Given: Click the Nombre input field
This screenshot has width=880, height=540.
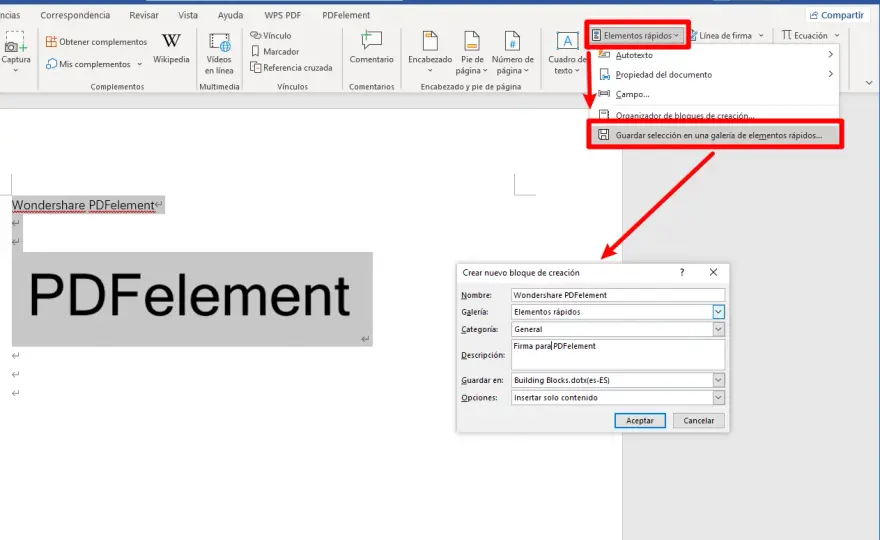Looking at the screenshot, I should pos(618,295).
